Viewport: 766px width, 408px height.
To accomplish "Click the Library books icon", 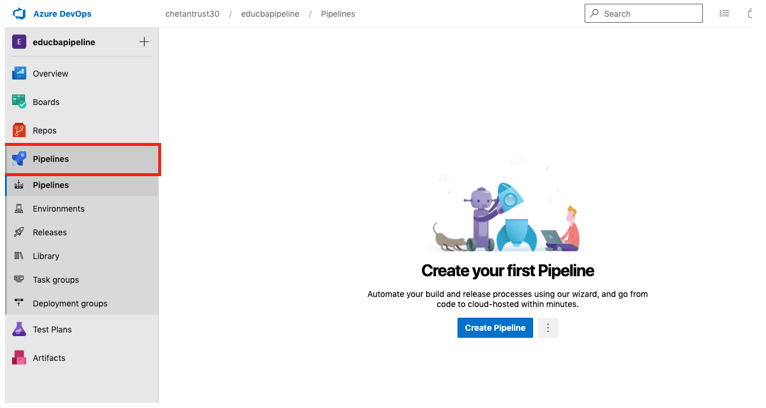I will click(19, 256).
